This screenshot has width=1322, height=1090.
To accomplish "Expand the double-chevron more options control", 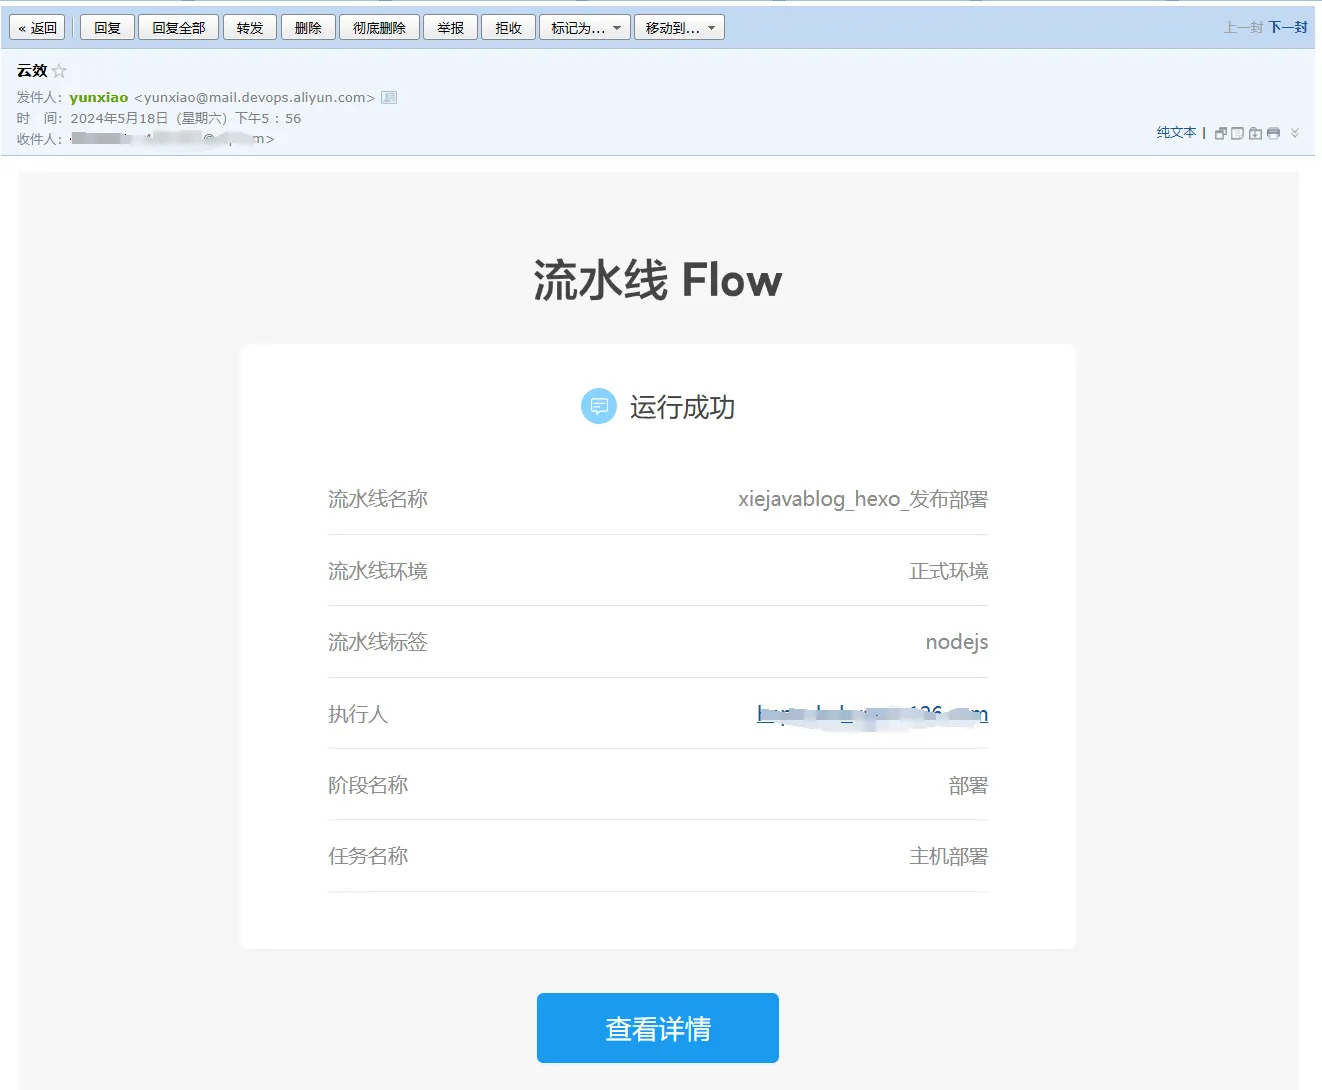I will coord(1294,133).
